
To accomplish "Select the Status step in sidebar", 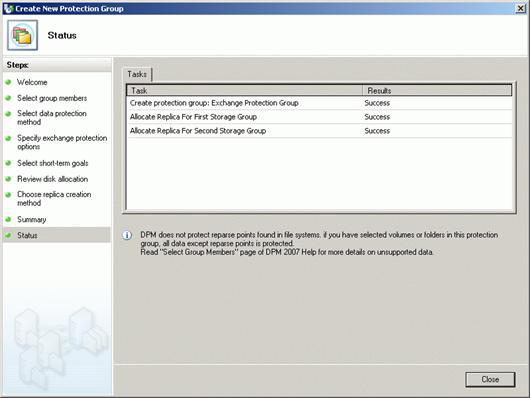I will (57, 235).
